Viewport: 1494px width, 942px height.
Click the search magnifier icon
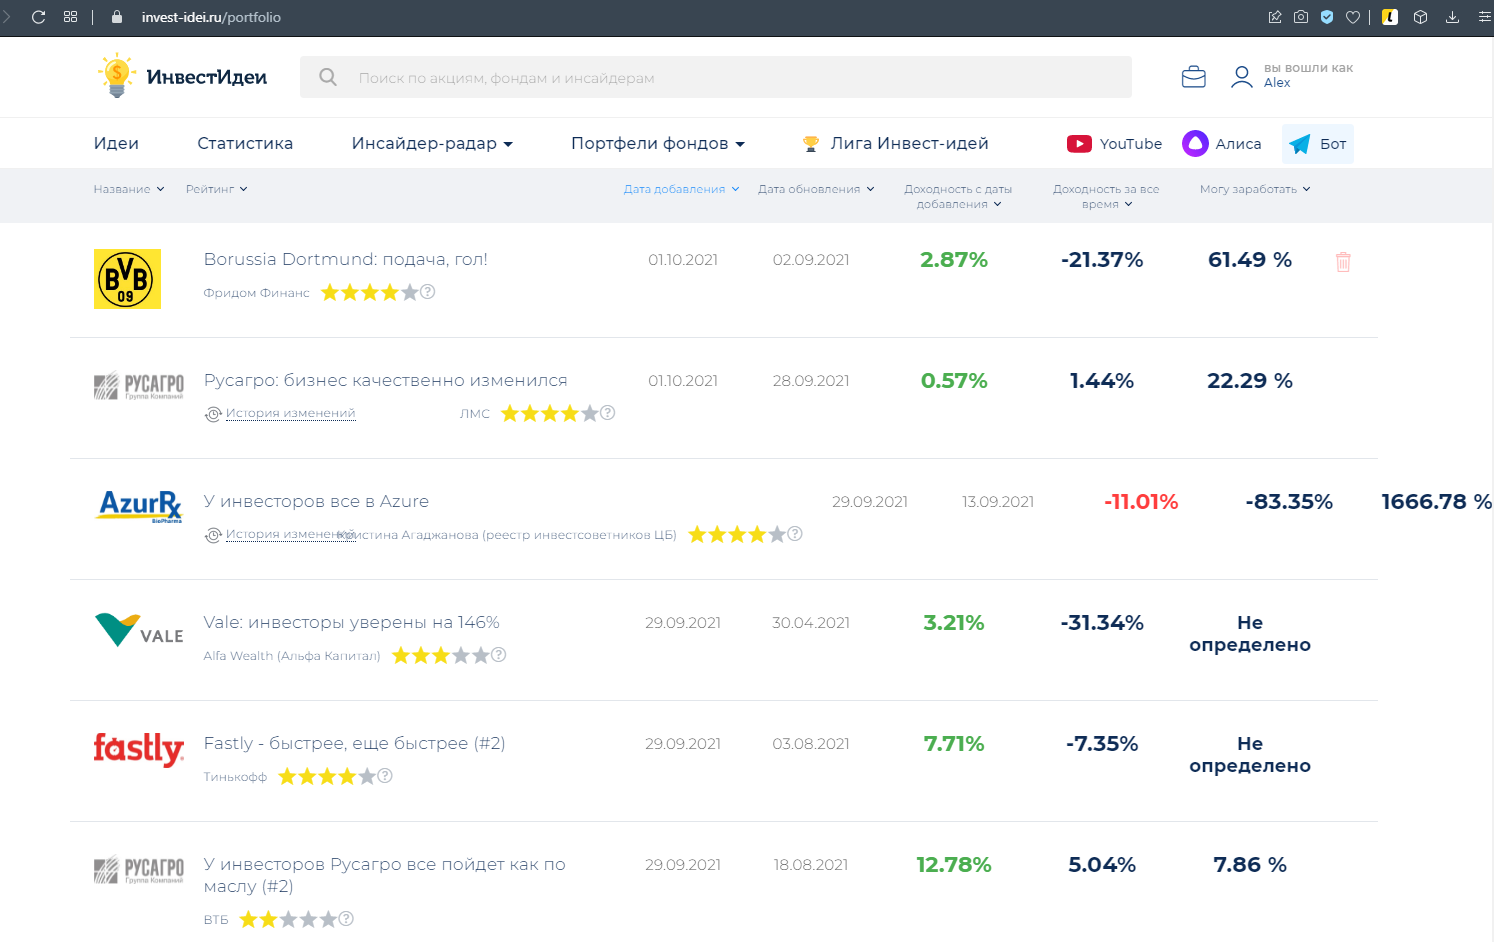[328, 77]
